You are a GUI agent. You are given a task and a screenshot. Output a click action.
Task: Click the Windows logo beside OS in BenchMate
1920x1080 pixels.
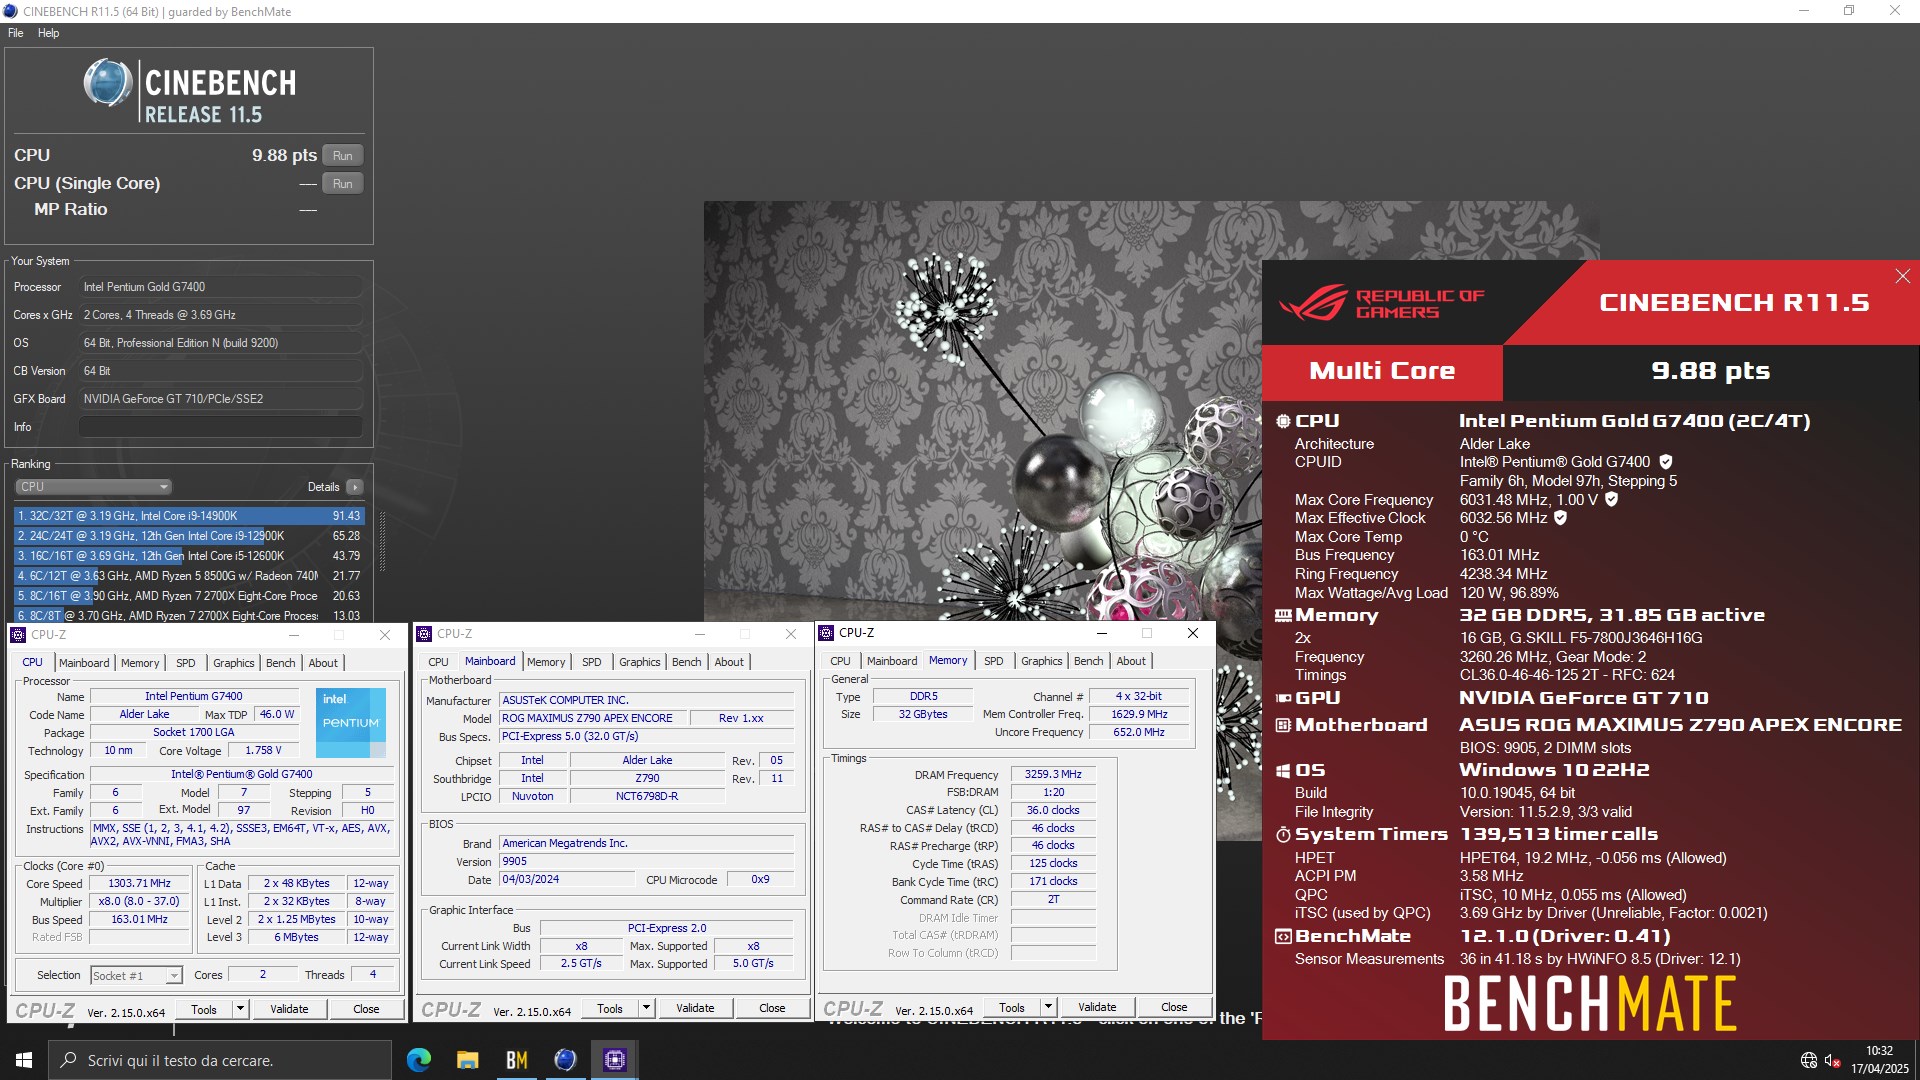tap(1283, 770)
